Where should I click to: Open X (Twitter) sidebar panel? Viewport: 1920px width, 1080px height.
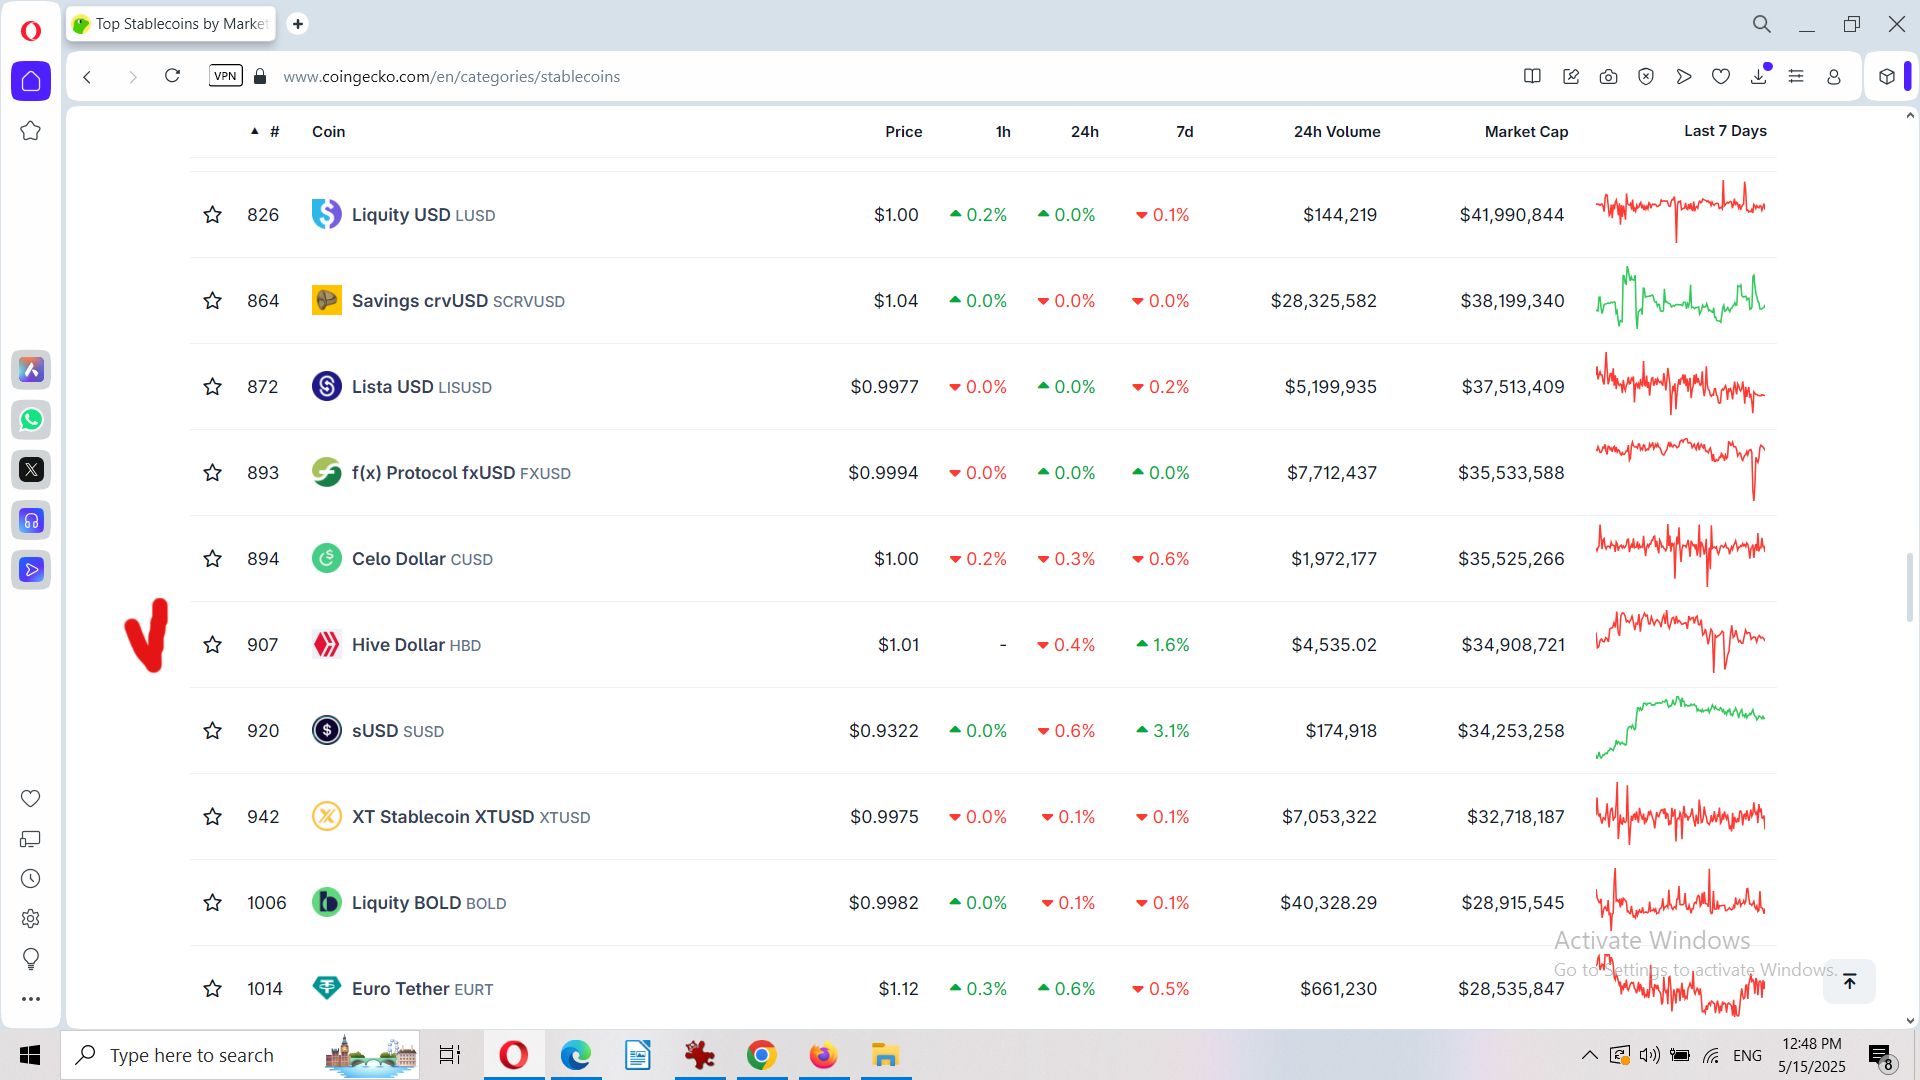click(x=31, y=470)
